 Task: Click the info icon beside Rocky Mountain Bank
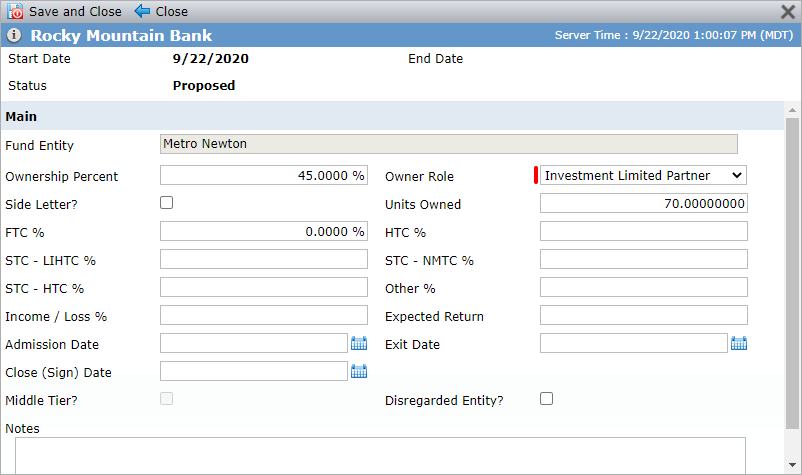coord(14,35)
